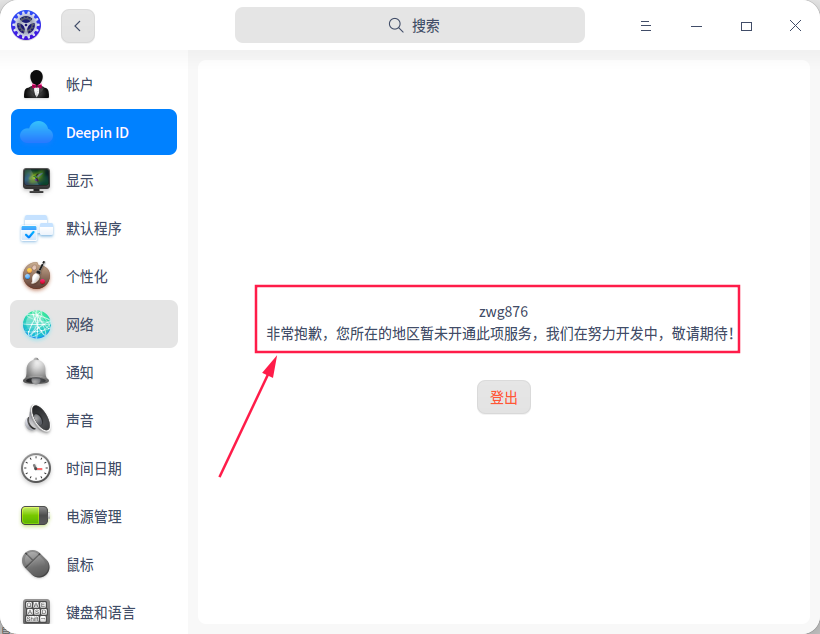Screen dimensions: 820x634
Task: Open the 通知 notification settings
Action: (94, 372)
